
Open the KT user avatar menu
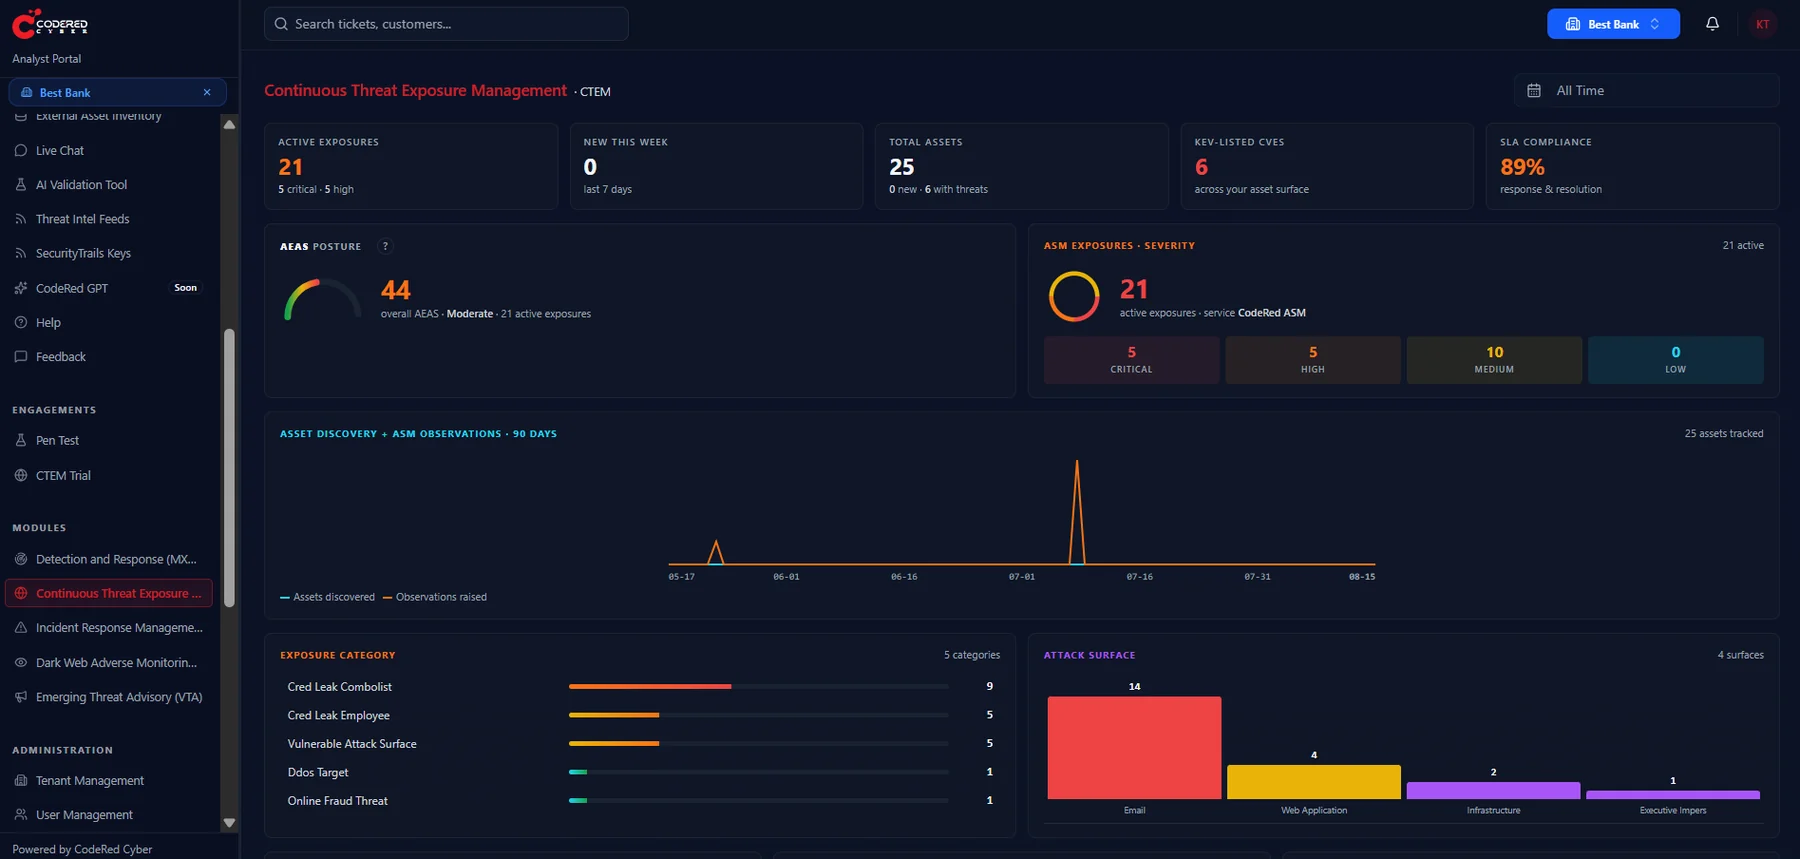1762,24
